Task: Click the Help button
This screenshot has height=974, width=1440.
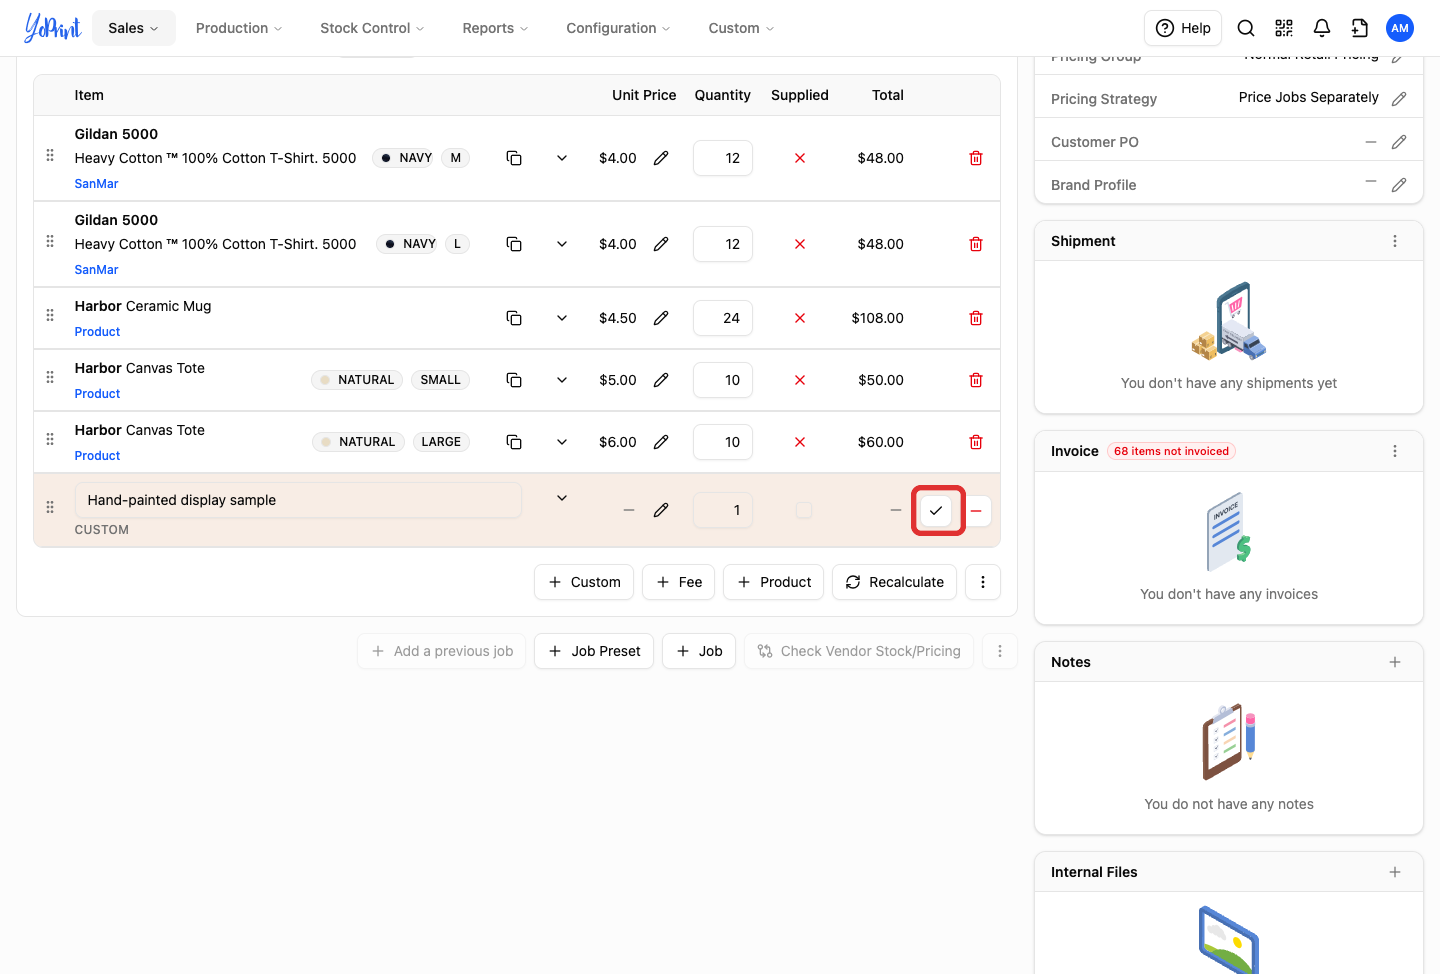Action: point(1183,28)
